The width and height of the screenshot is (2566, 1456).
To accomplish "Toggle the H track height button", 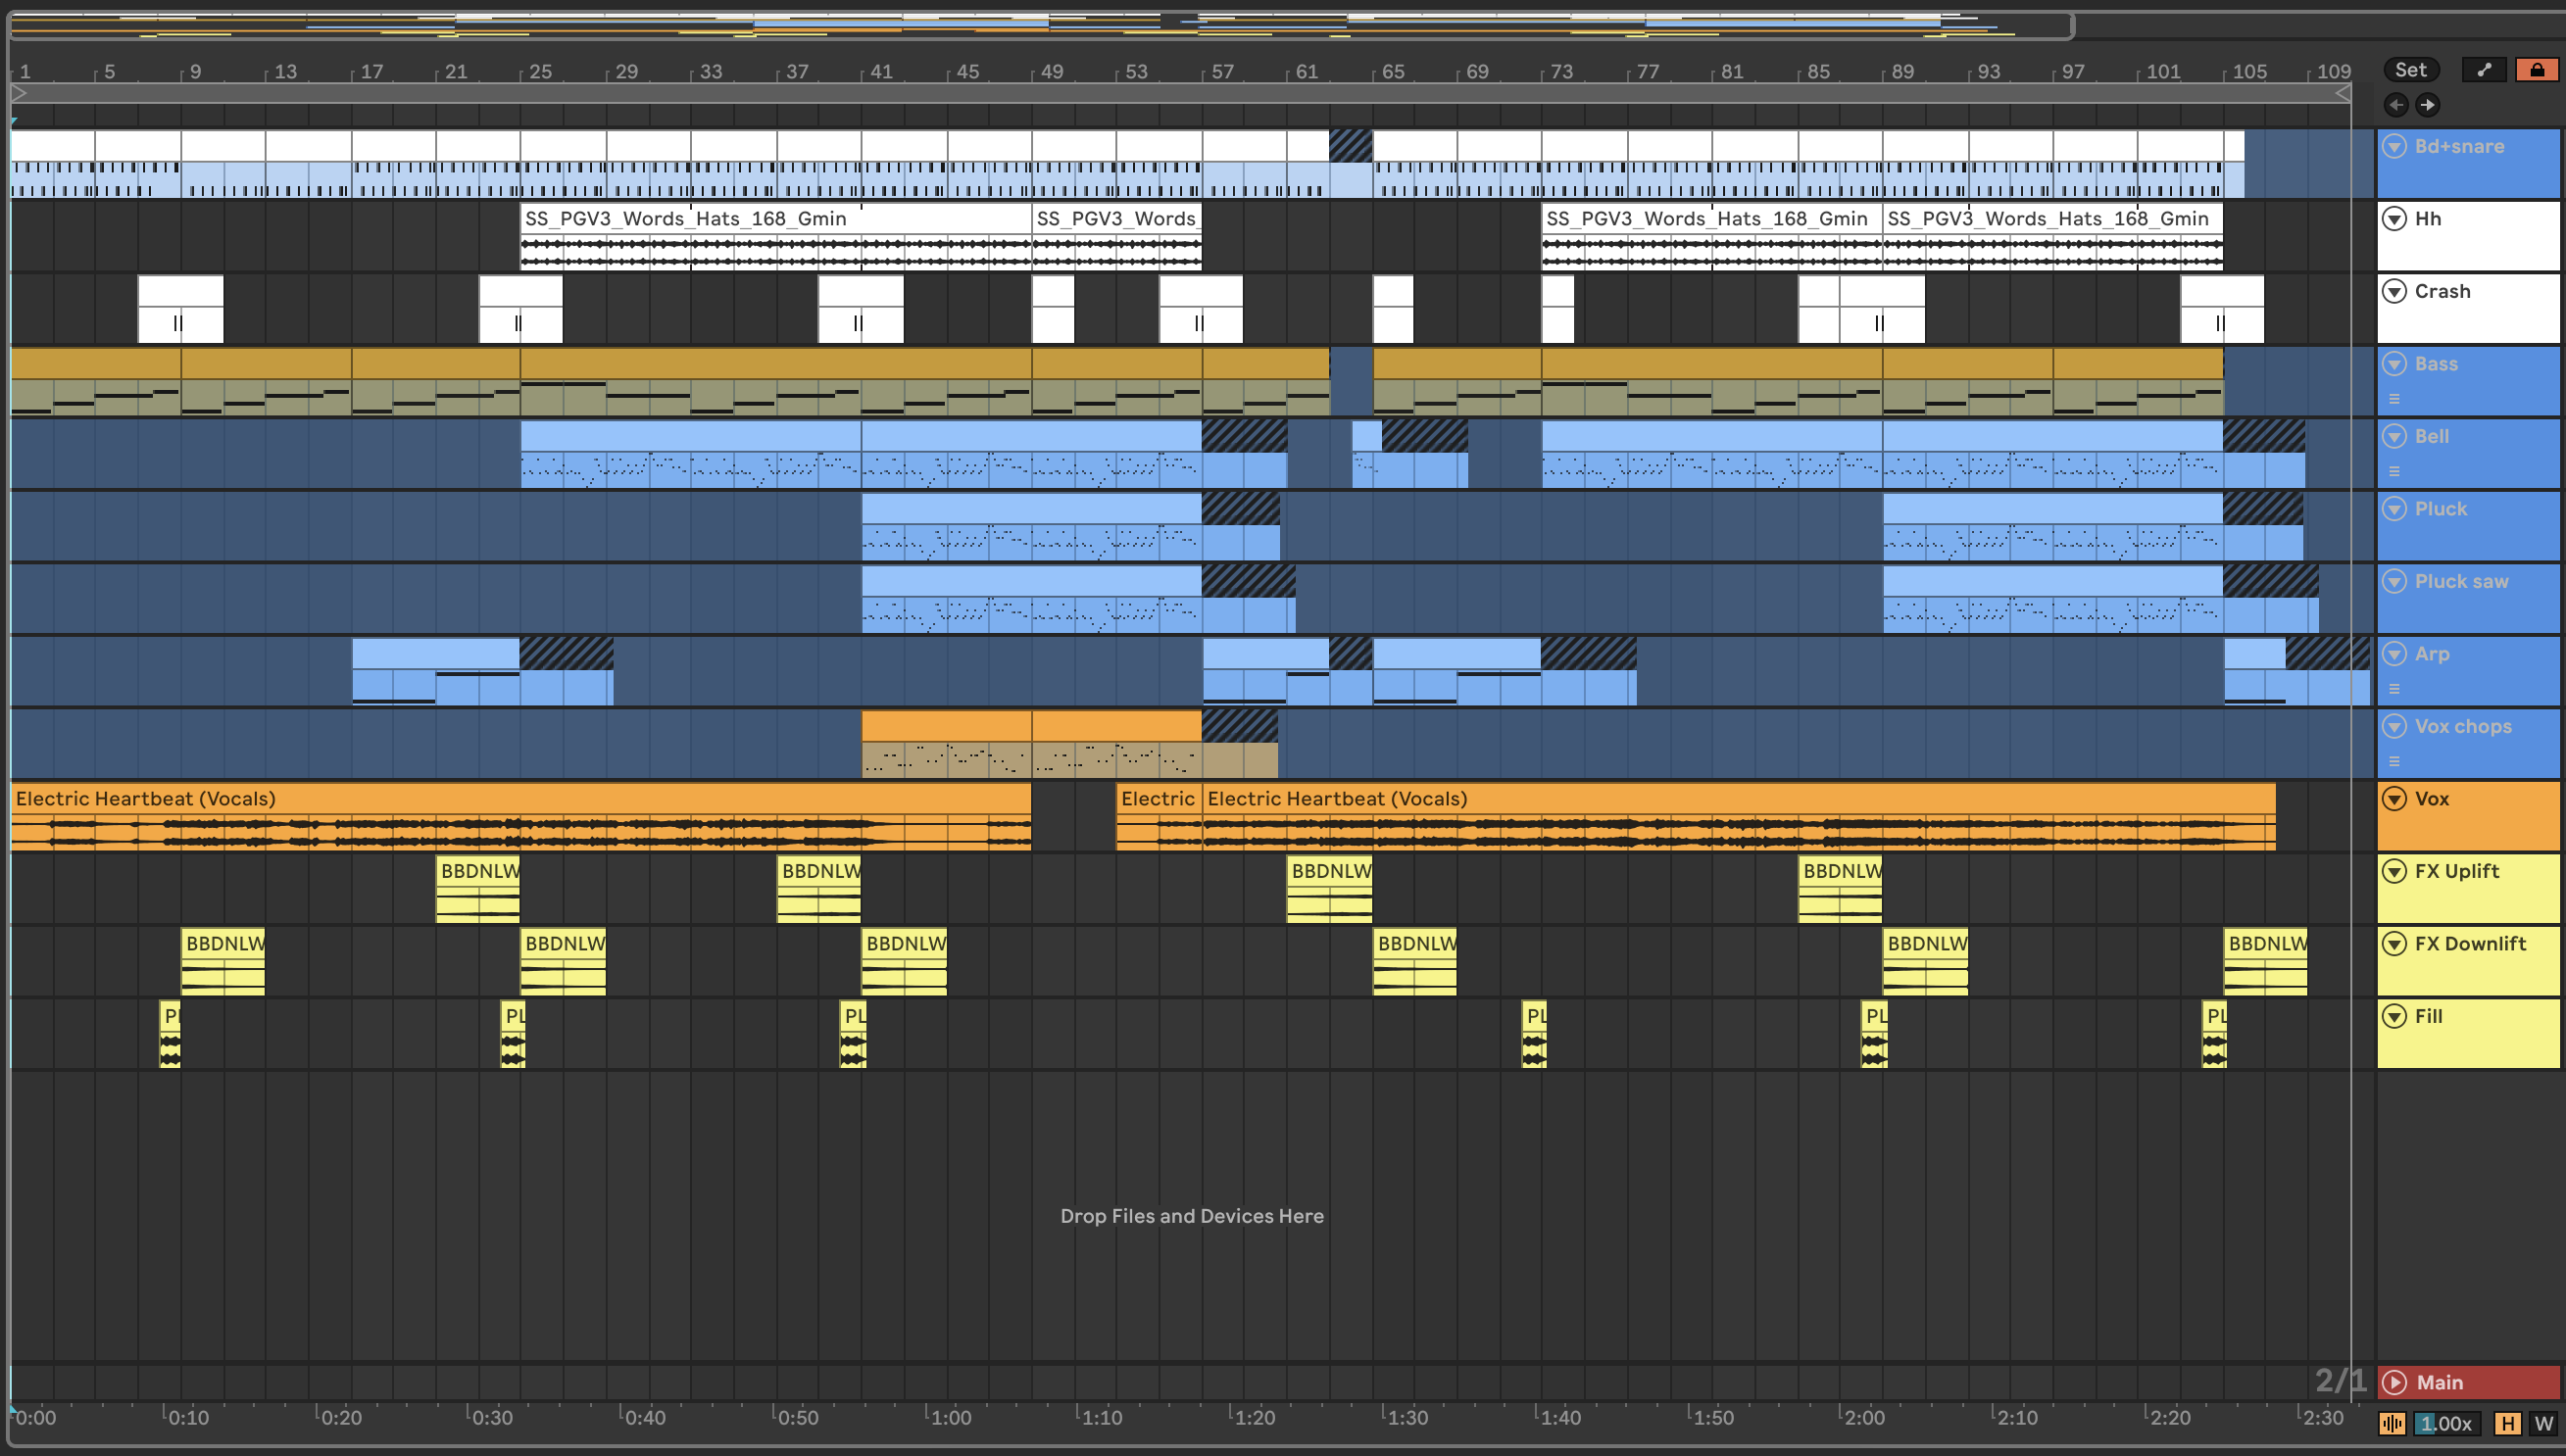I will point(2507,1423).
